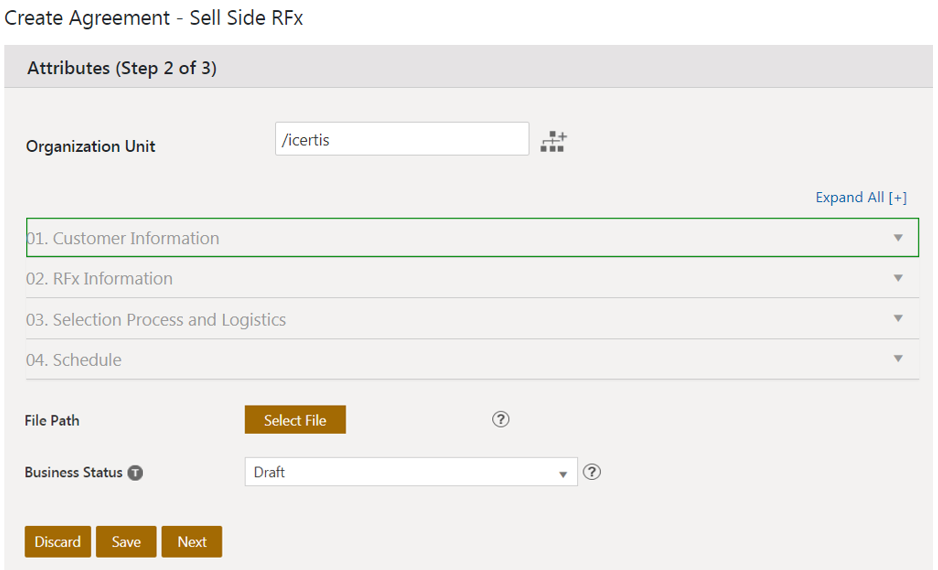The width and height of the screenshot is (938, 570).
Task: Click the Attributes (Step 2 of 3) header
Action: pyautogui.click(x=122, y=68)
